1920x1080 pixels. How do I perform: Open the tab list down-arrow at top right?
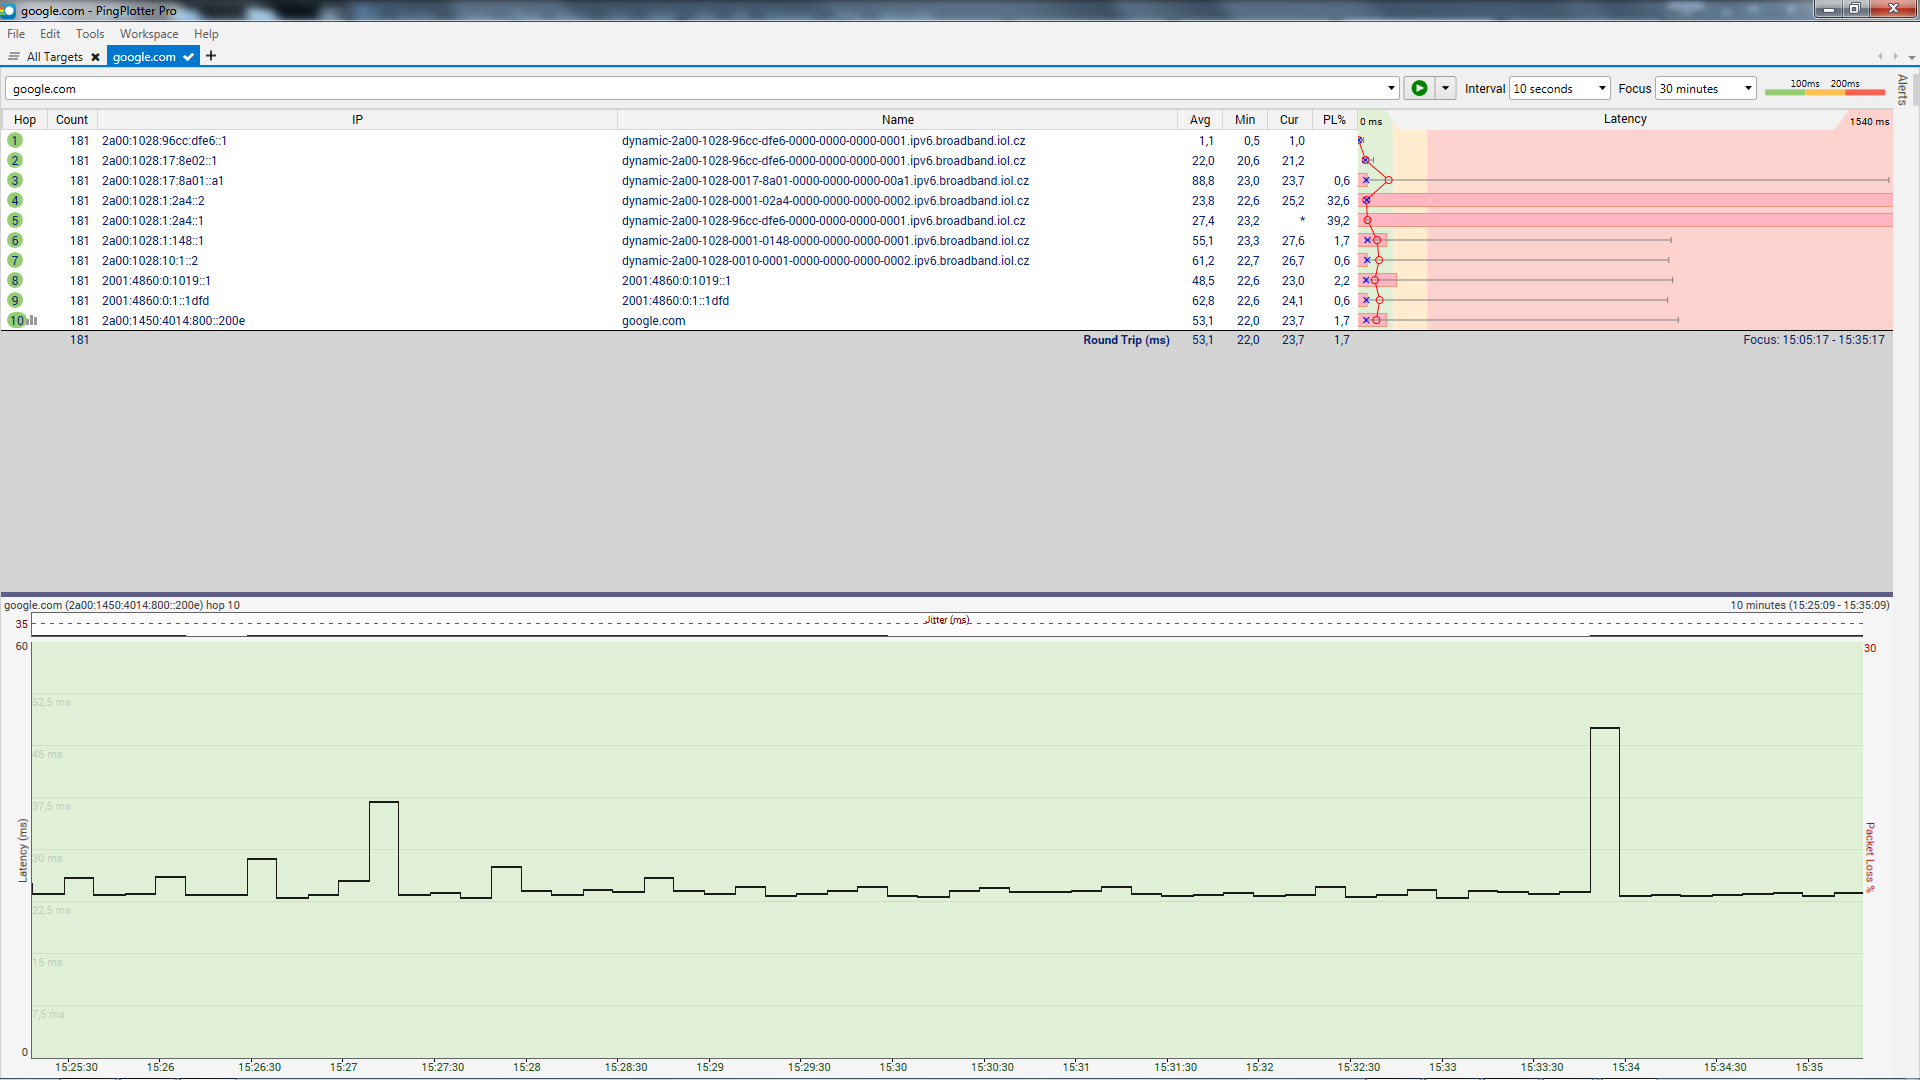point(1912,57)
